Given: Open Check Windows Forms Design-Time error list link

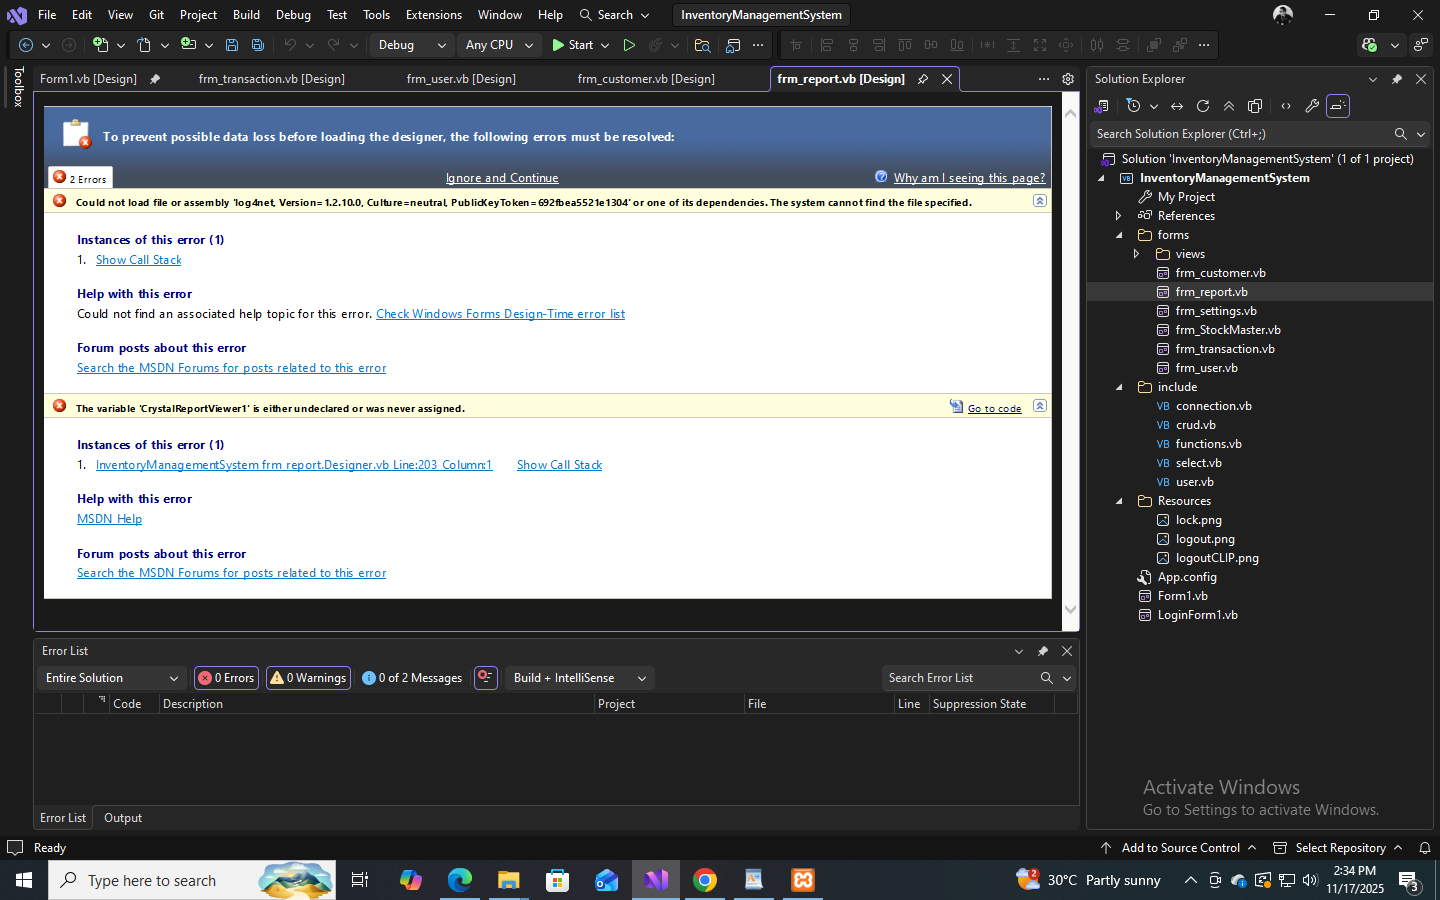Looking at the screenshot, I should click(500, 314).
